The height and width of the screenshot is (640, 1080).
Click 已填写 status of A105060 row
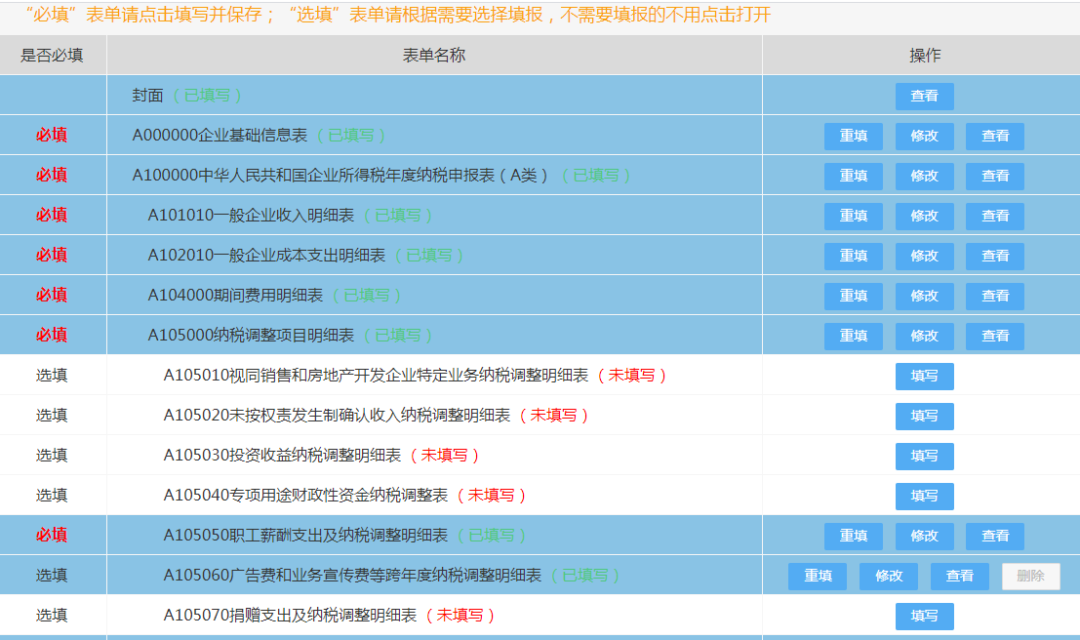585,575
